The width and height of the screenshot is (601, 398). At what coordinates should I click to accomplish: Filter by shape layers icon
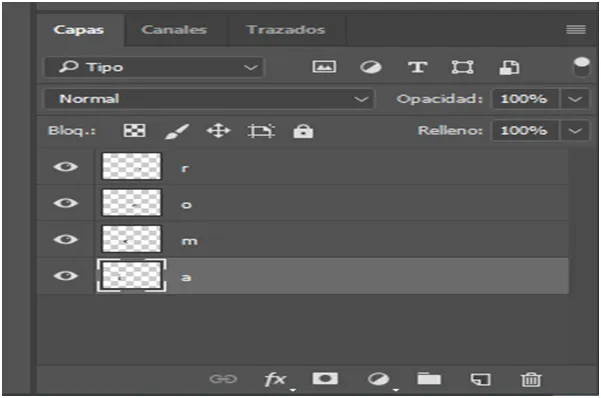pyautogui.click(x=462, y=67)
